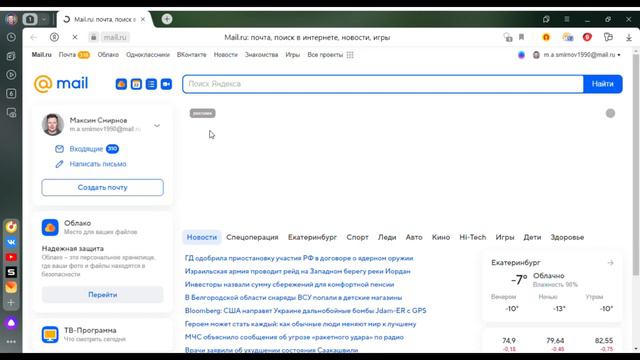Click Написать письмо link
This screenshot has width=640, height=360.
(98, 164)
